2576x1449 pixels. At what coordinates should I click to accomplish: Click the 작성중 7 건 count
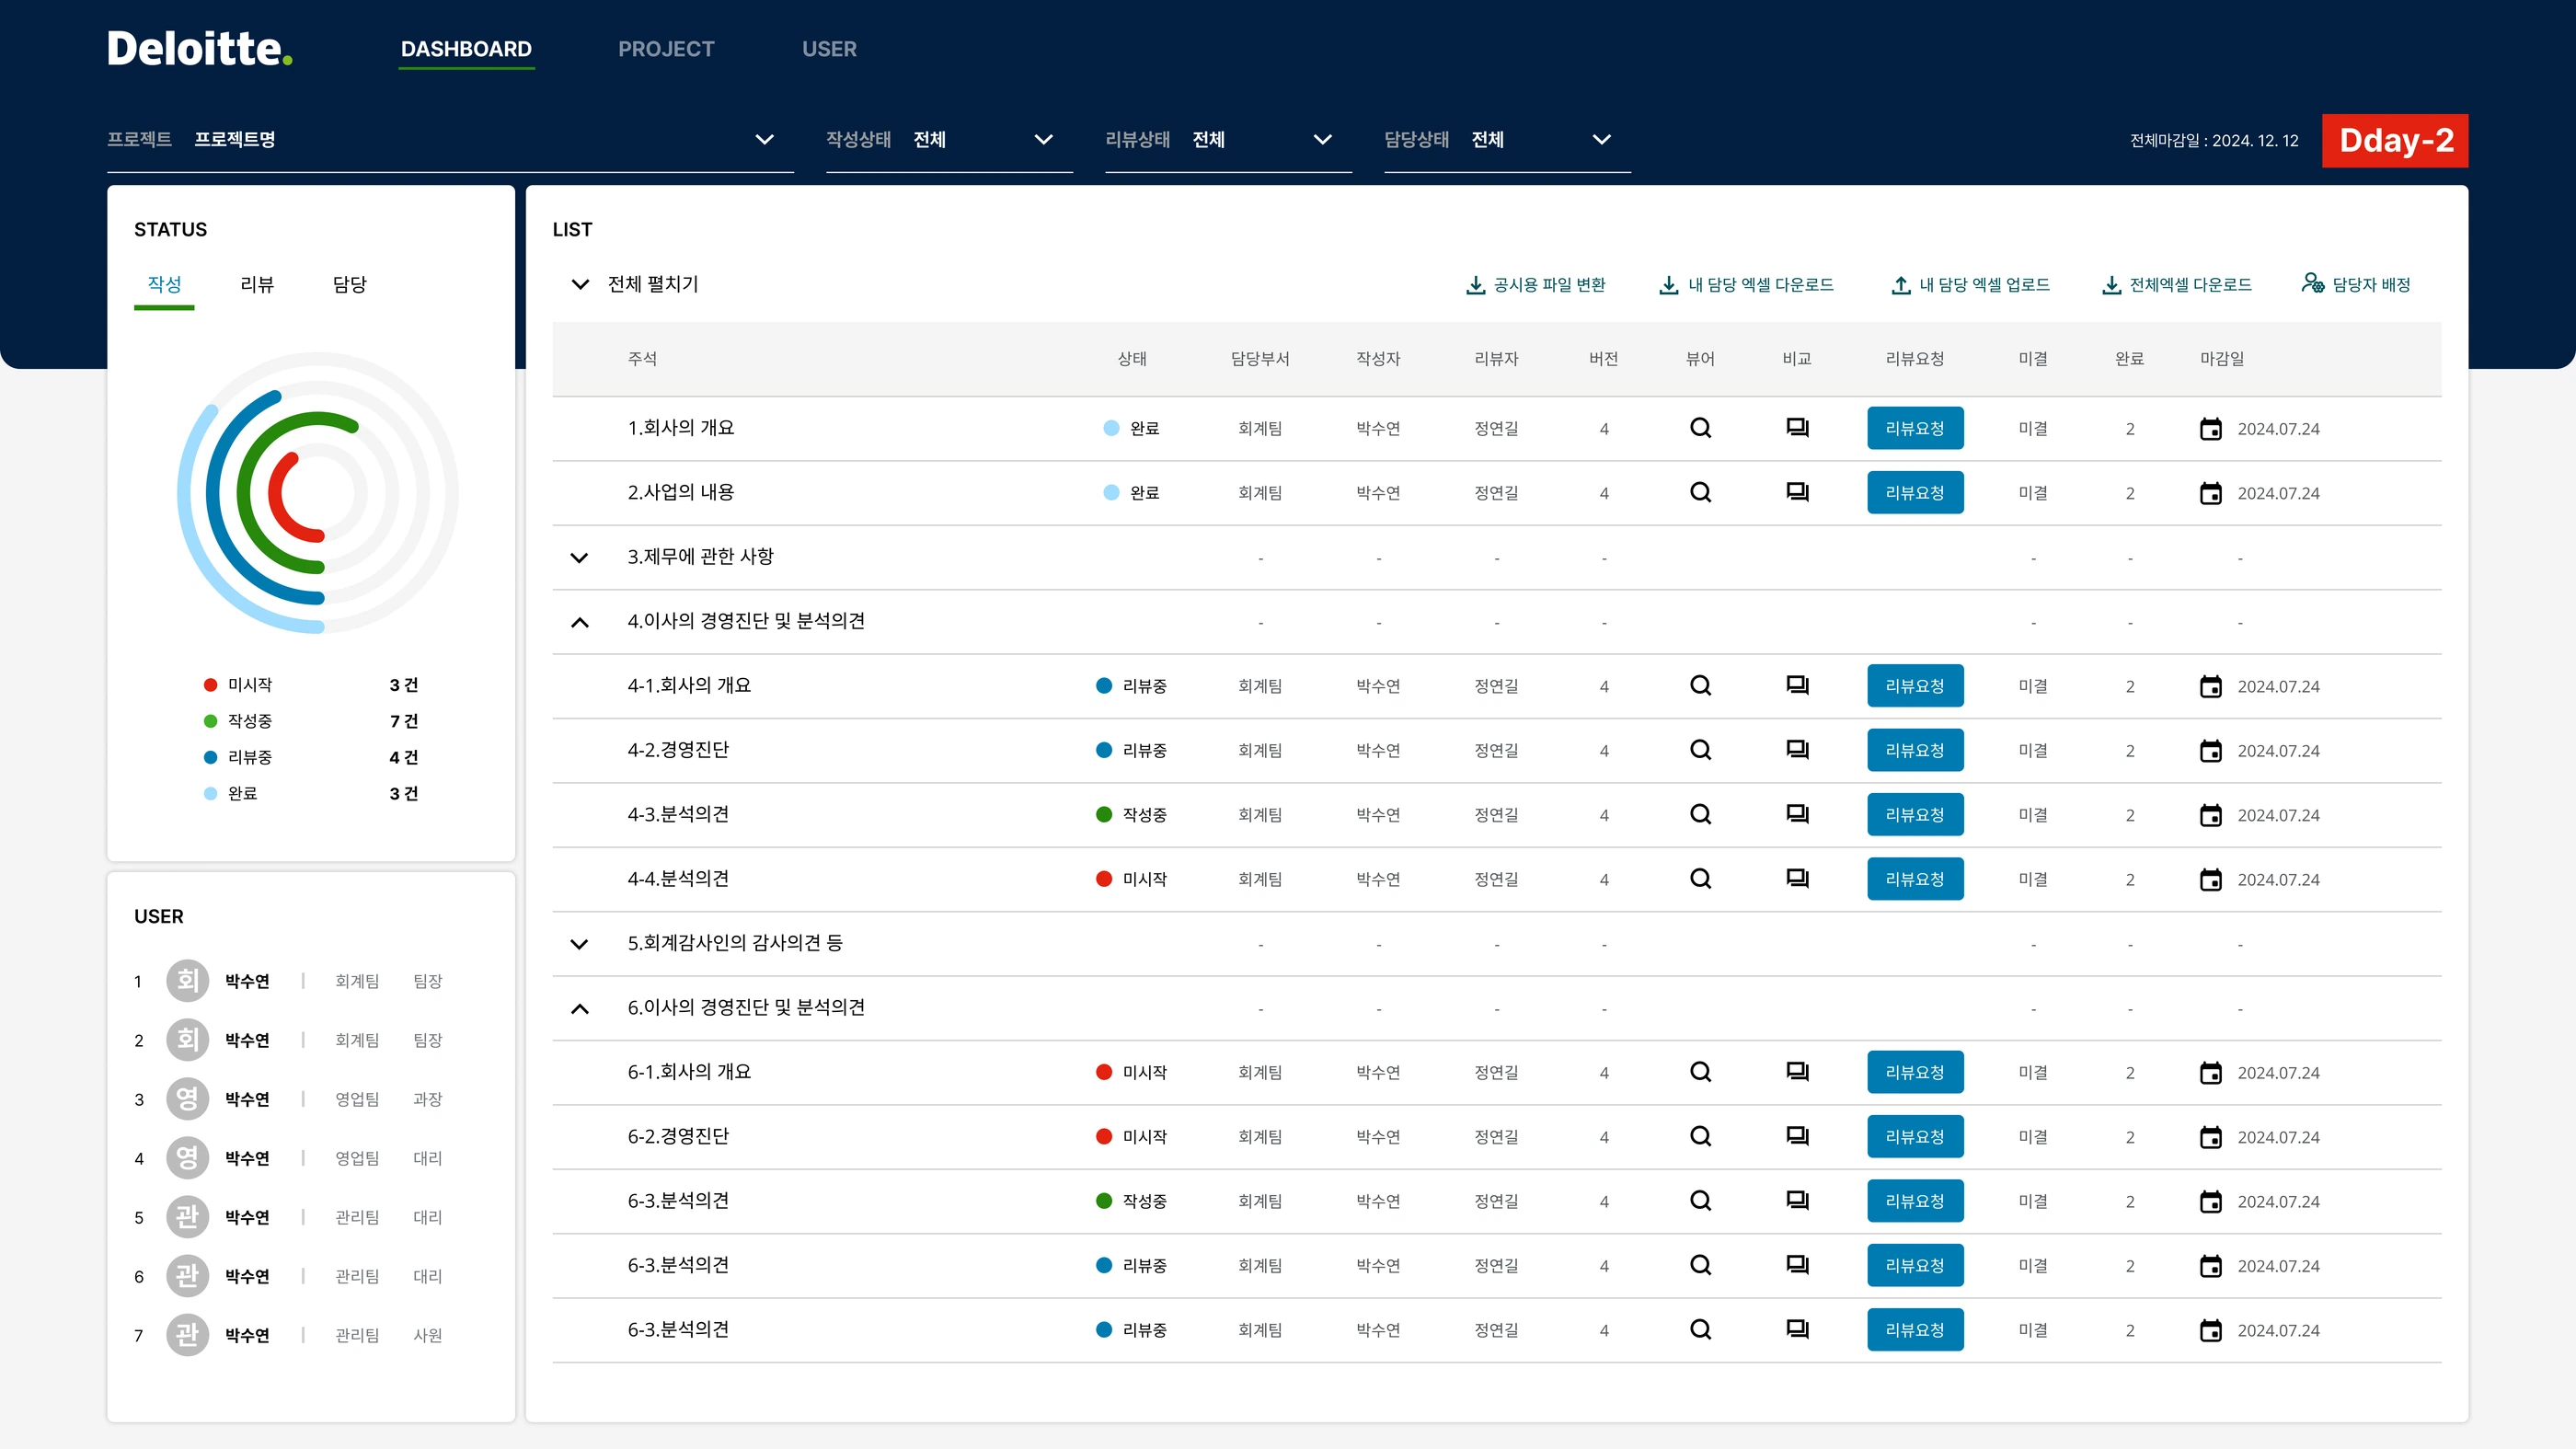[404, 722]
